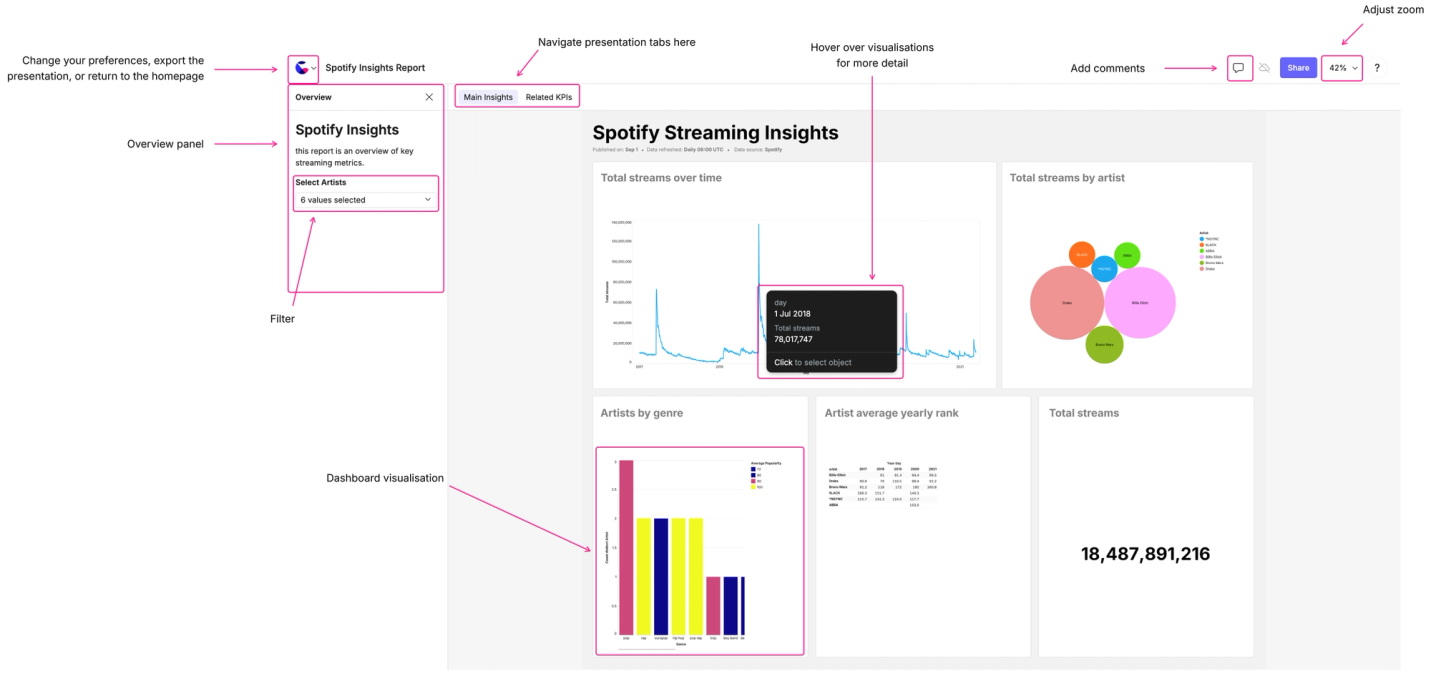This screenshot has height=679, width=1431.
Task: Select the trap bar in genre chart
Action: pos(713,605)
